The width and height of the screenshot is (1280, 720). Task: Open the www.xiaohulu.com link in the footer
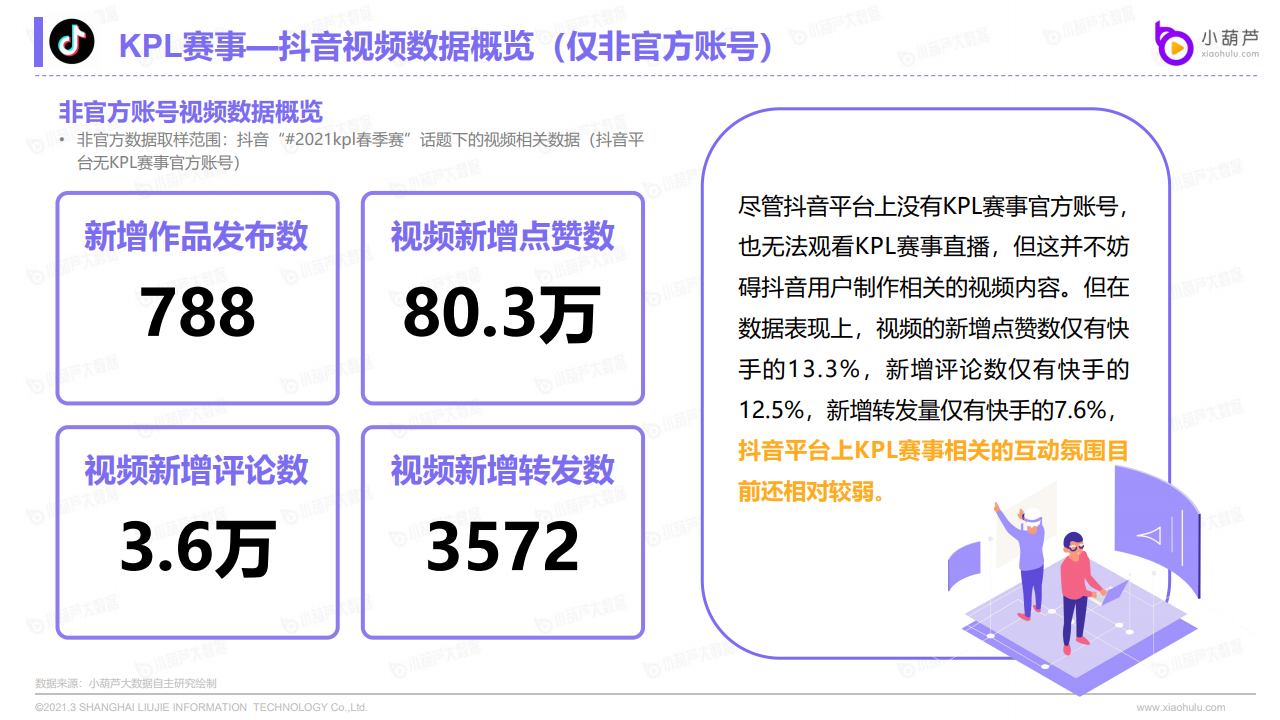coord(1180,707)
